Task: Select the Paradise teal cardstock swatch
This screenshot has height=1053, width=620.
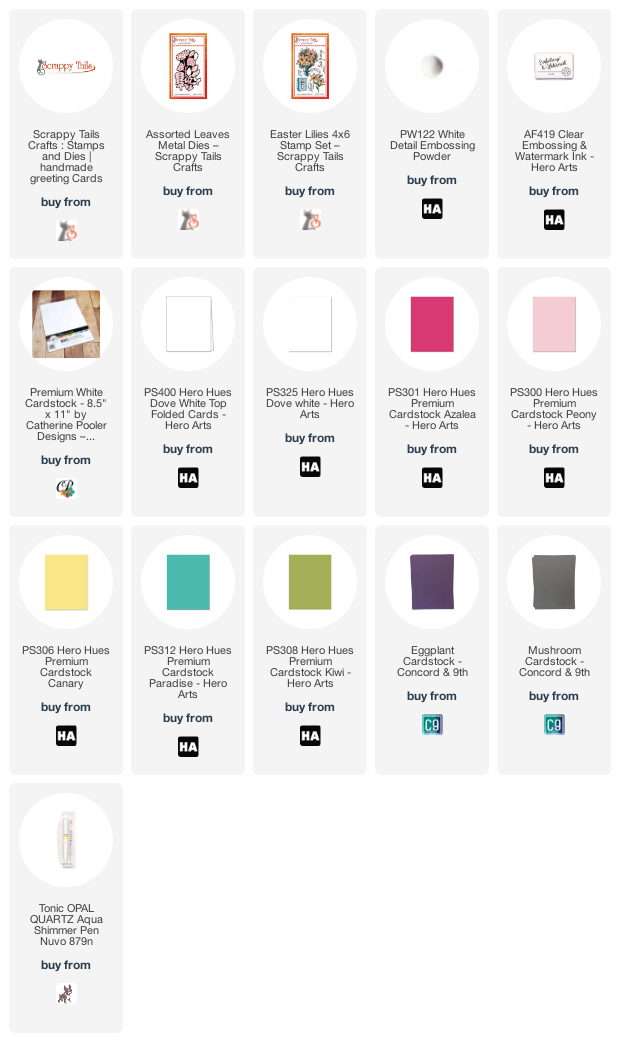Action: [188, 582]
